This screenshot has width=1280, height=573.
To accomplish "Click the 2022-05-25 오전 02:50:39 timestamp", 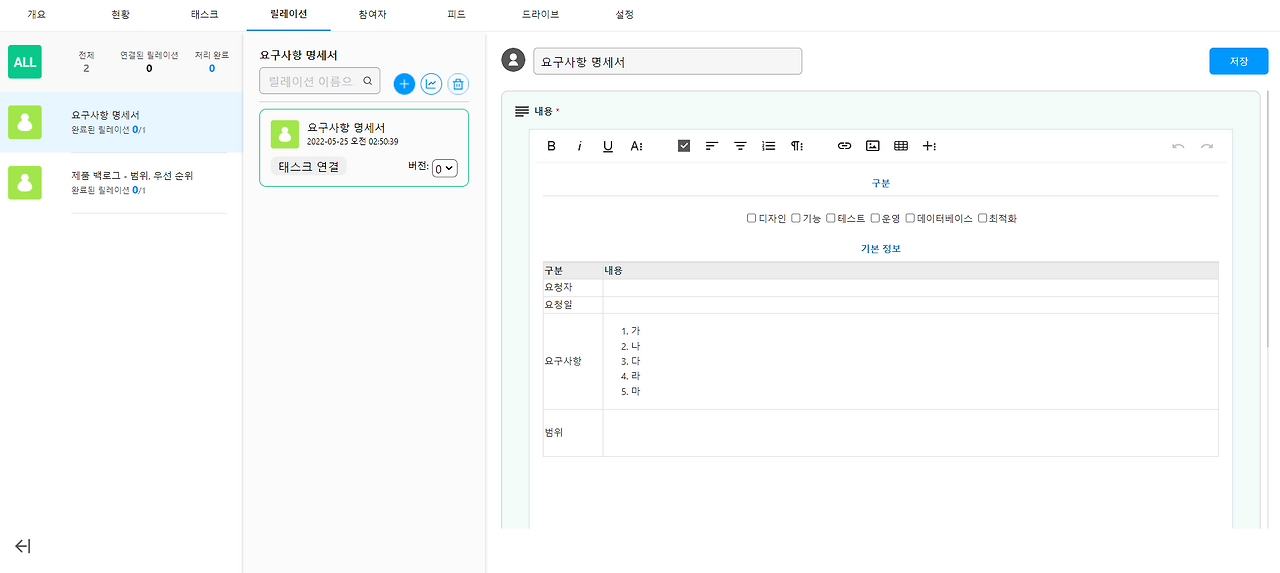I will pyautogui.click(x=352, y=142).
